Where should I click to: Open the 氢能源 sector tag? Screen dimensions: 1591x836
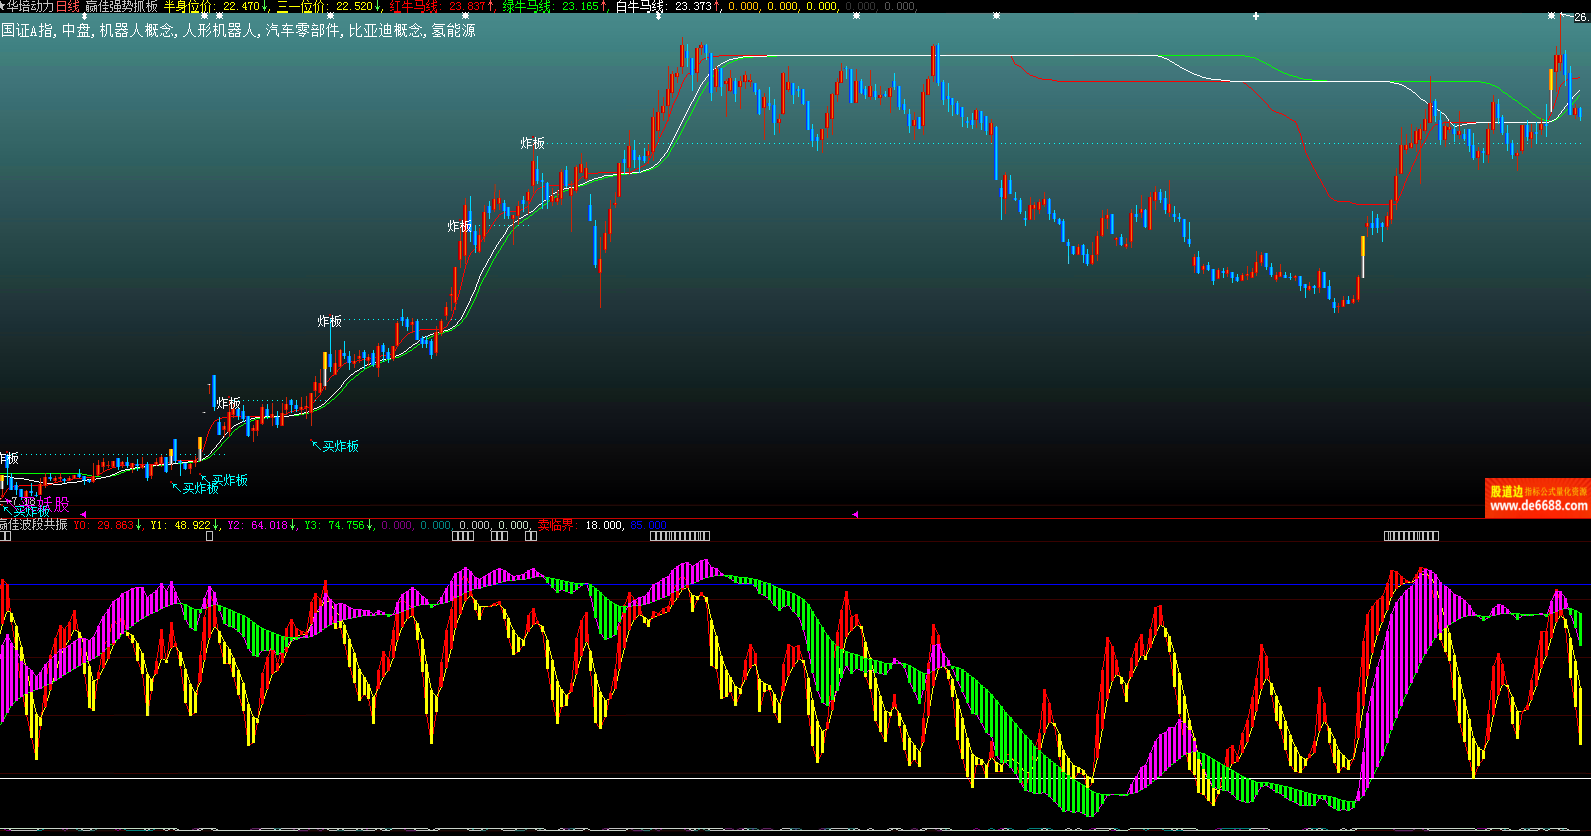tap(453, 31)
